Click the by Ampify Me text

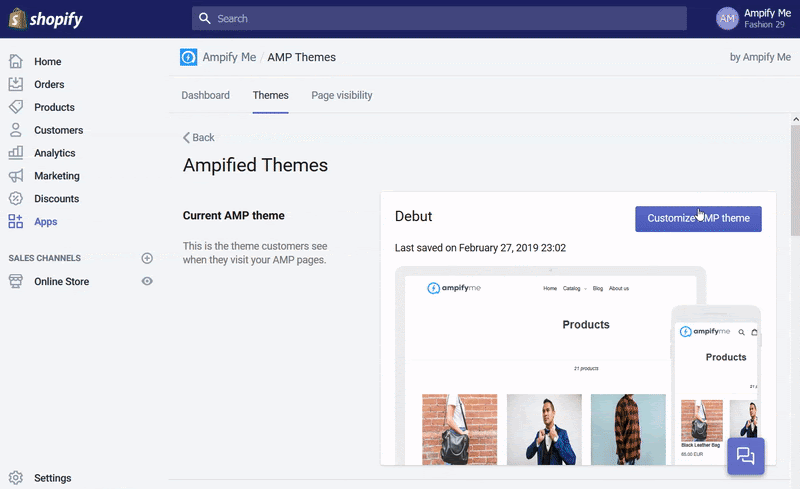[x=760, y=57]
